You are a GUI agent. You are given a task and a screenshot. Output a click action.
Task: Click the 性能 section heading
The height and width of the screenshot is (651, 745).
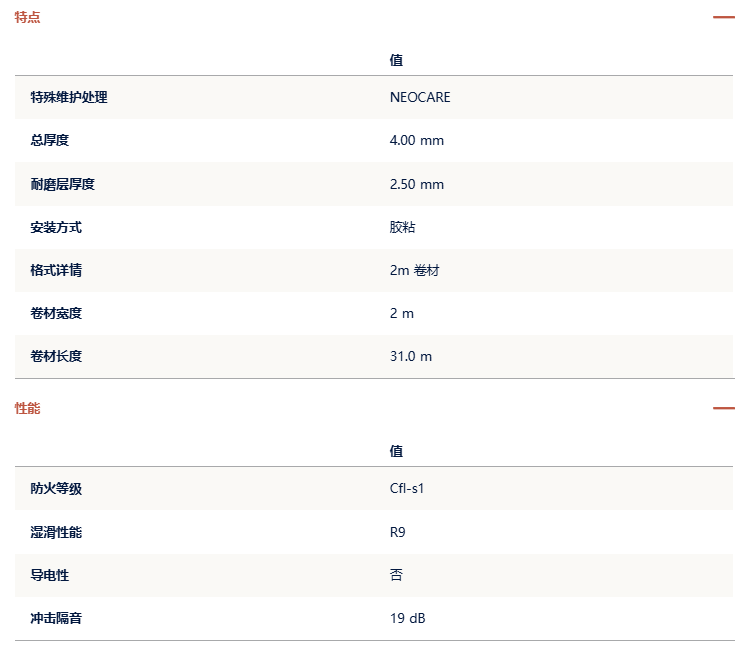click(x=28, y=408)
